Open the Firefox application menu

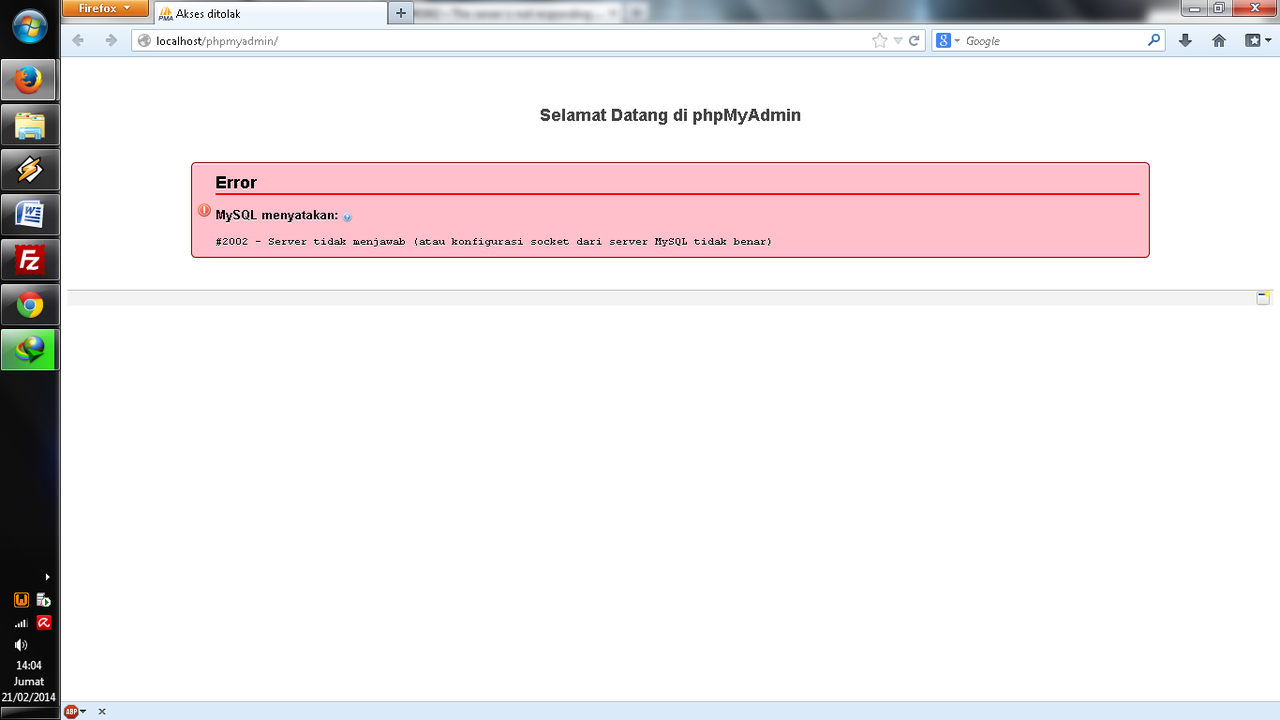pos(105,8)
